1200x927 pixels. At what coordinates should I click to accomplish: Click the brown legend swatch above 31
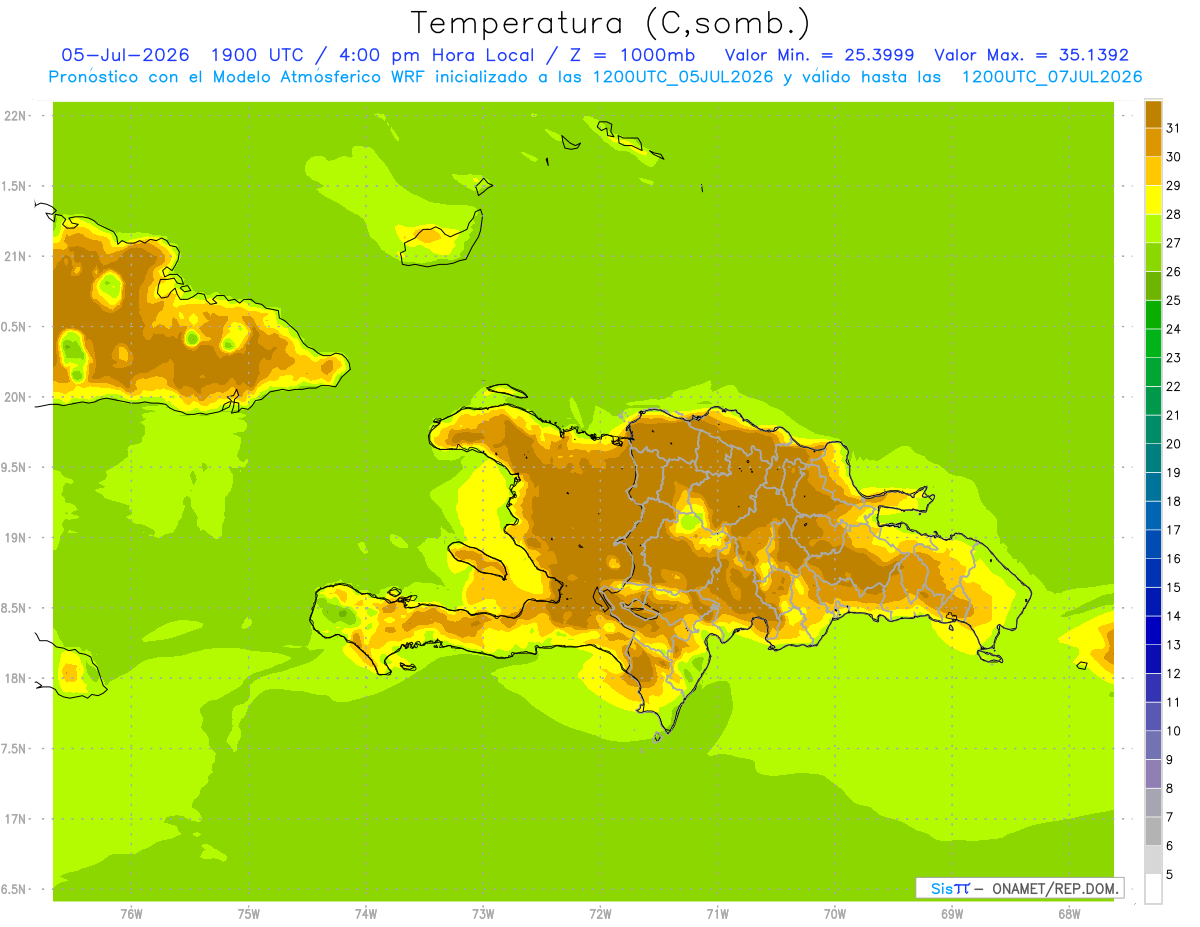coord(1153,114)
